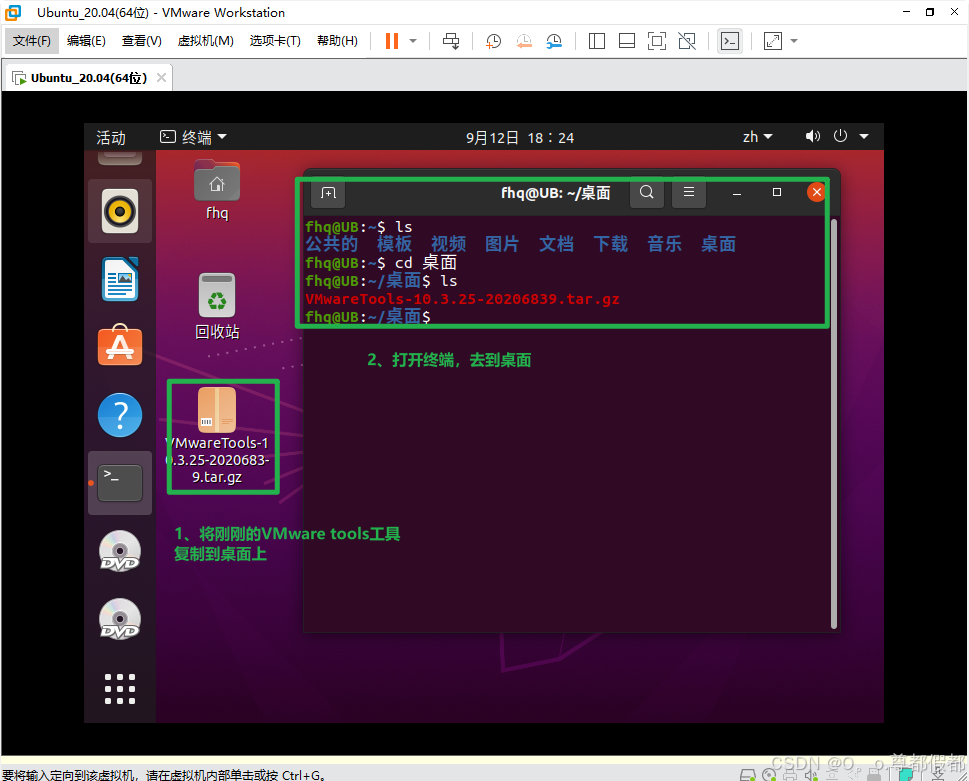Click the volume icon in top bar
969x781 pixels.
813,137
